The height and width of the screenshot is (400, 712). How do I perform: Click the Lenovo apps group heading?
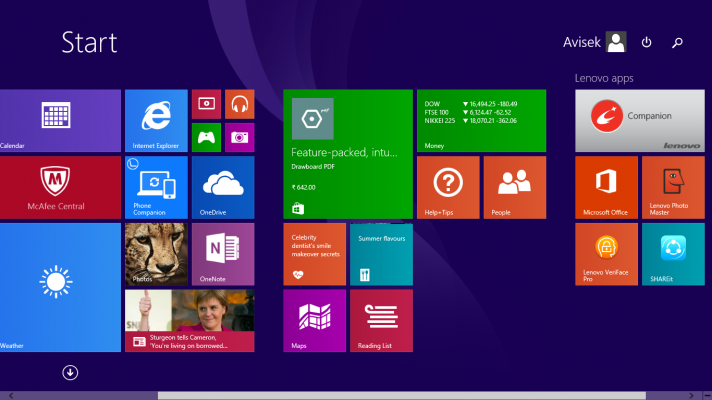pos(604,78)
